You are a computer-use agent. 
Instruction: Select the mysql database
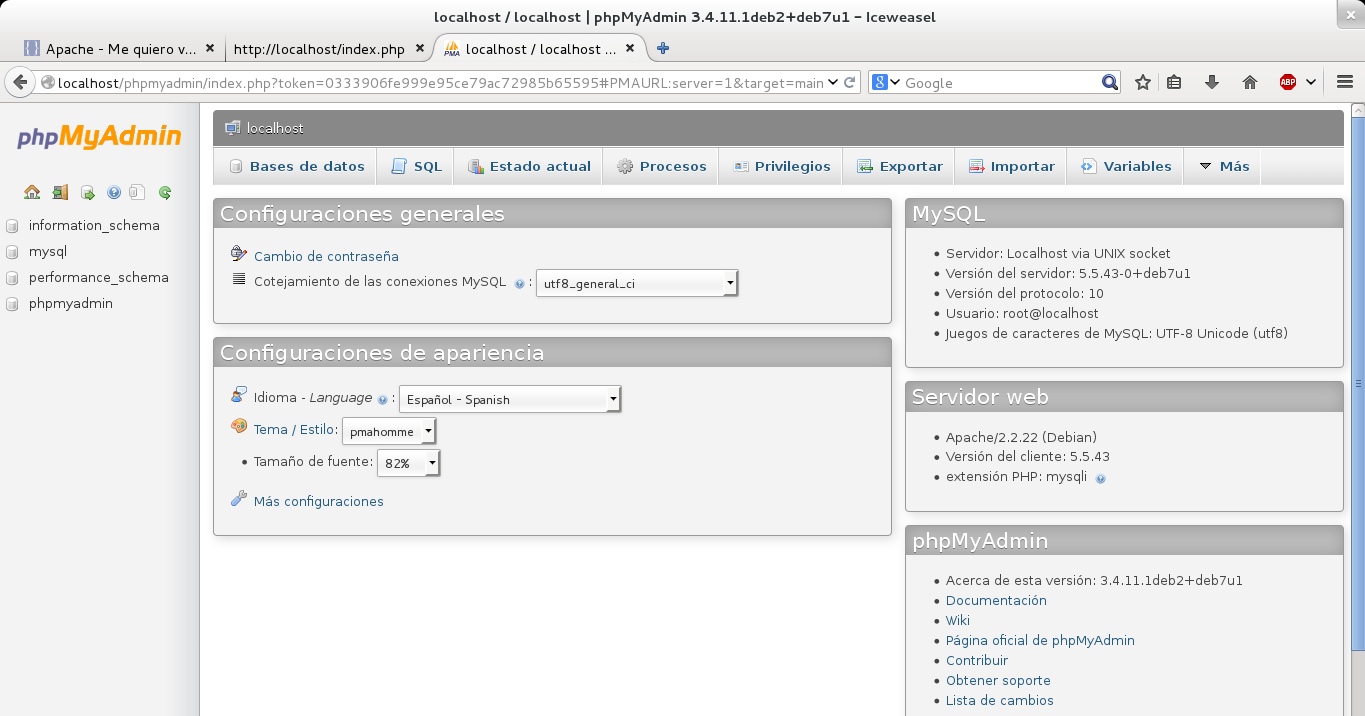click(x=48, y=252)
